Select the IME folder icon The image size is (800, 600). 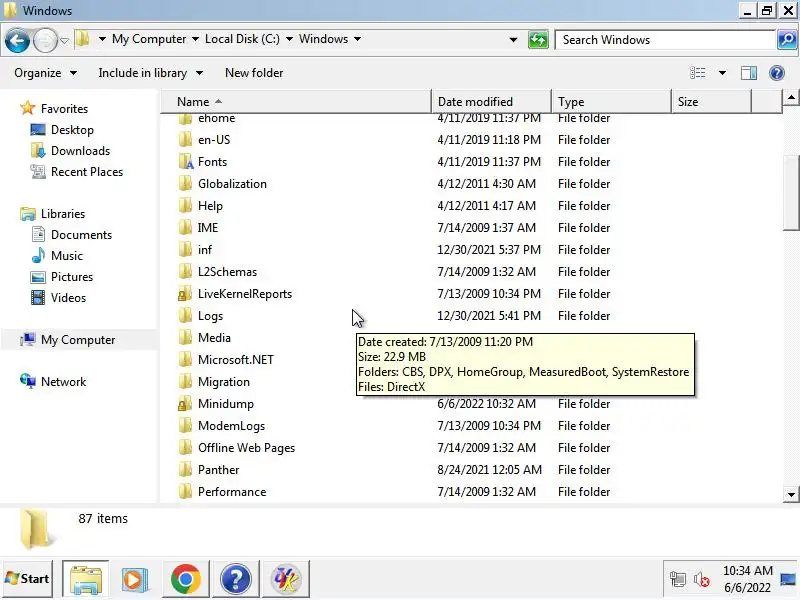(x=185, y=228)
